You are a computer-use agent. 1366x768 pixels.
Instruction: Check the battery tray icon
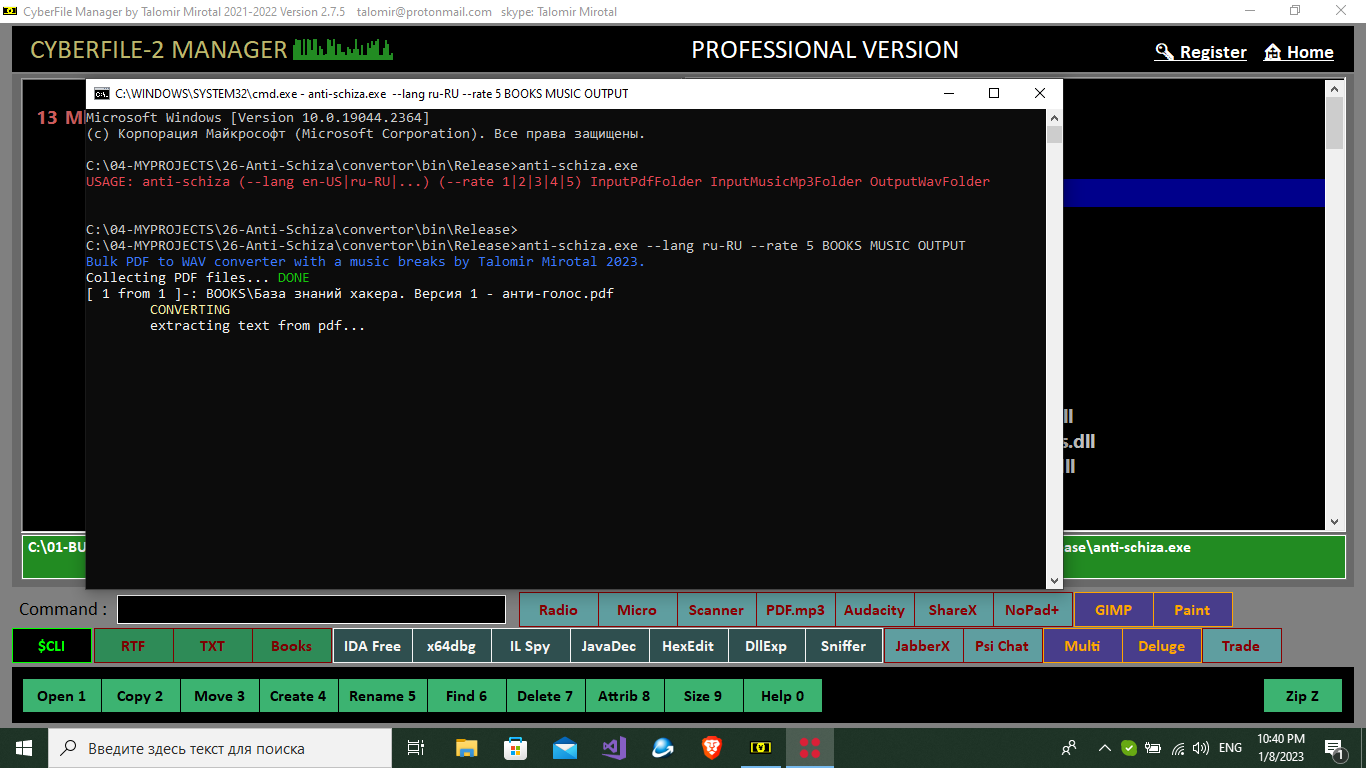click(x=1153, y=748)
